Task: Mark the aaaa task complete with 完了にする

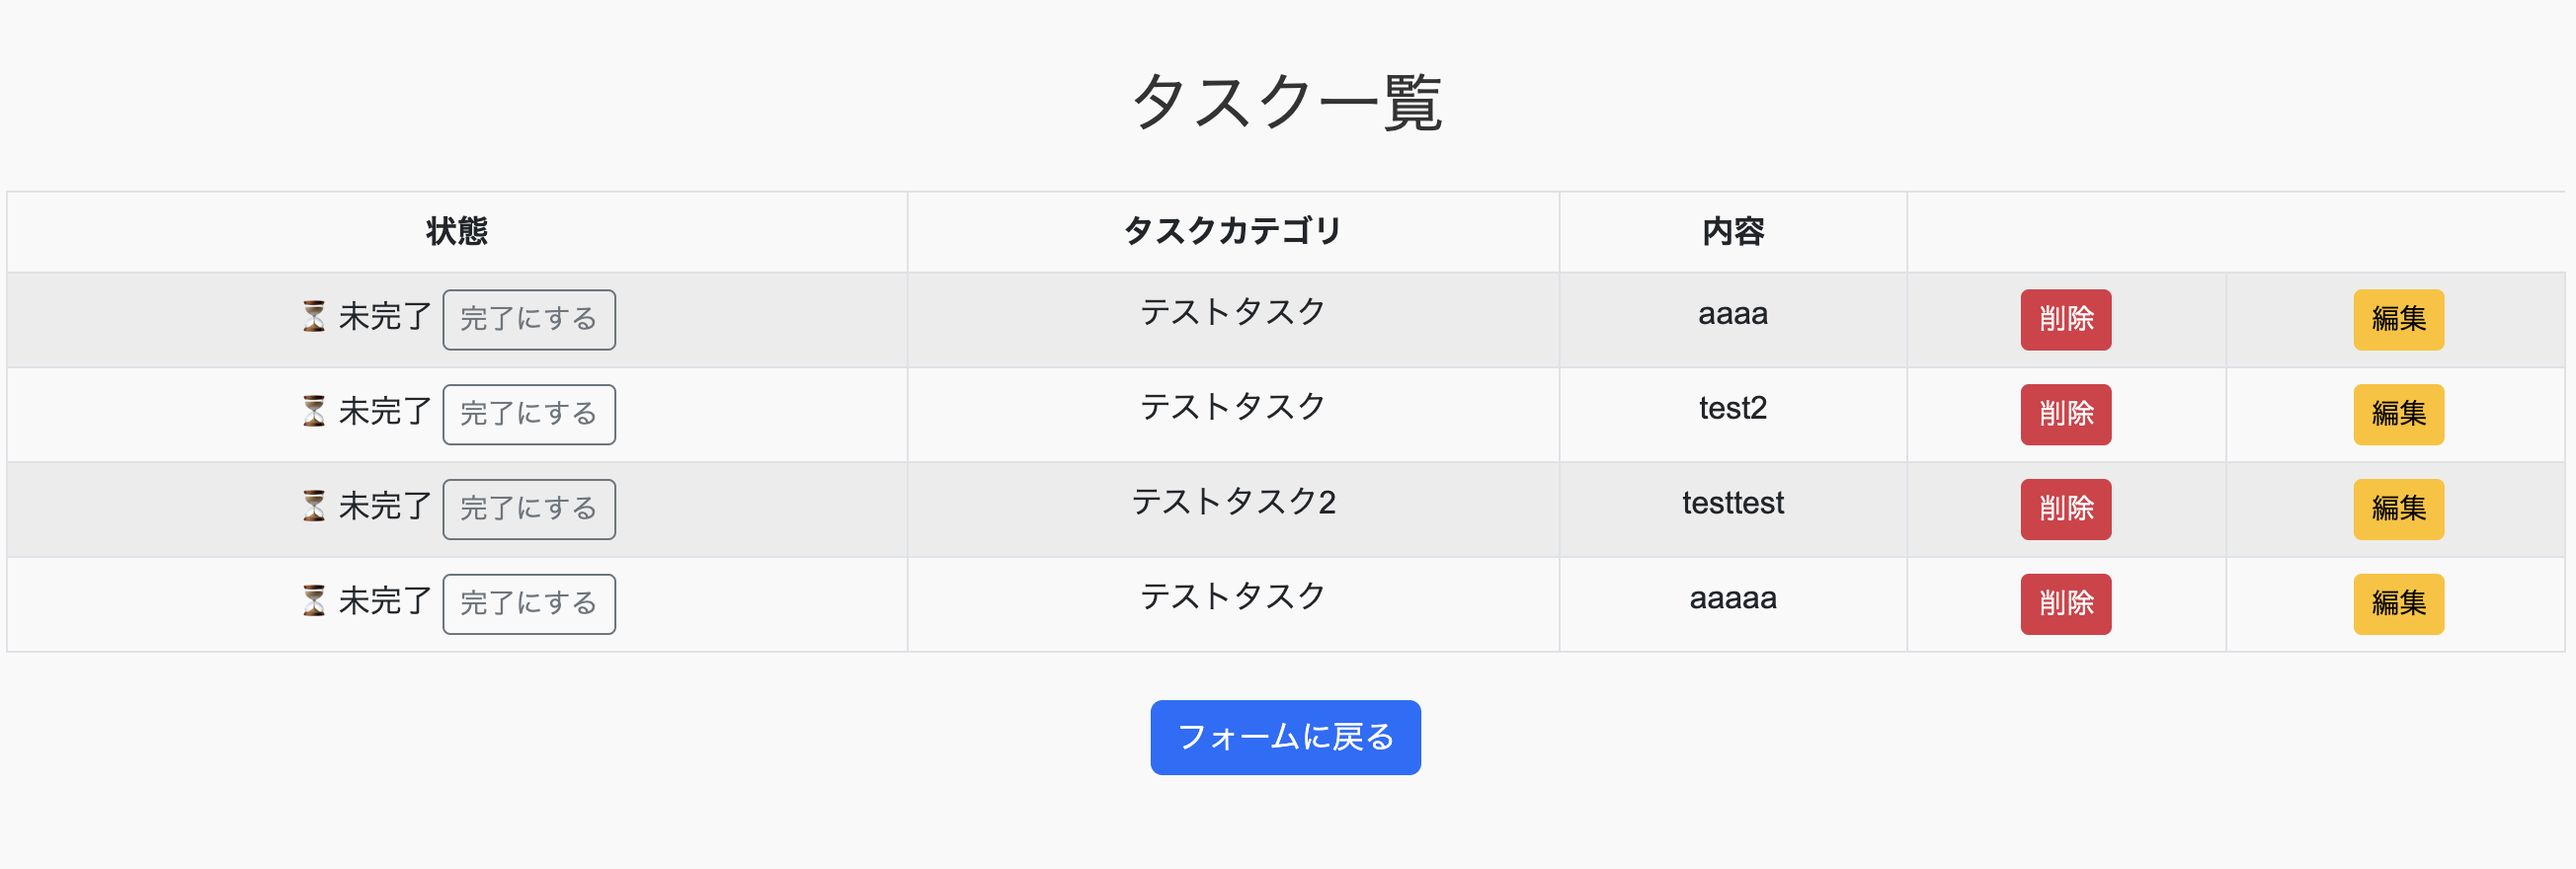Action: 529,320
